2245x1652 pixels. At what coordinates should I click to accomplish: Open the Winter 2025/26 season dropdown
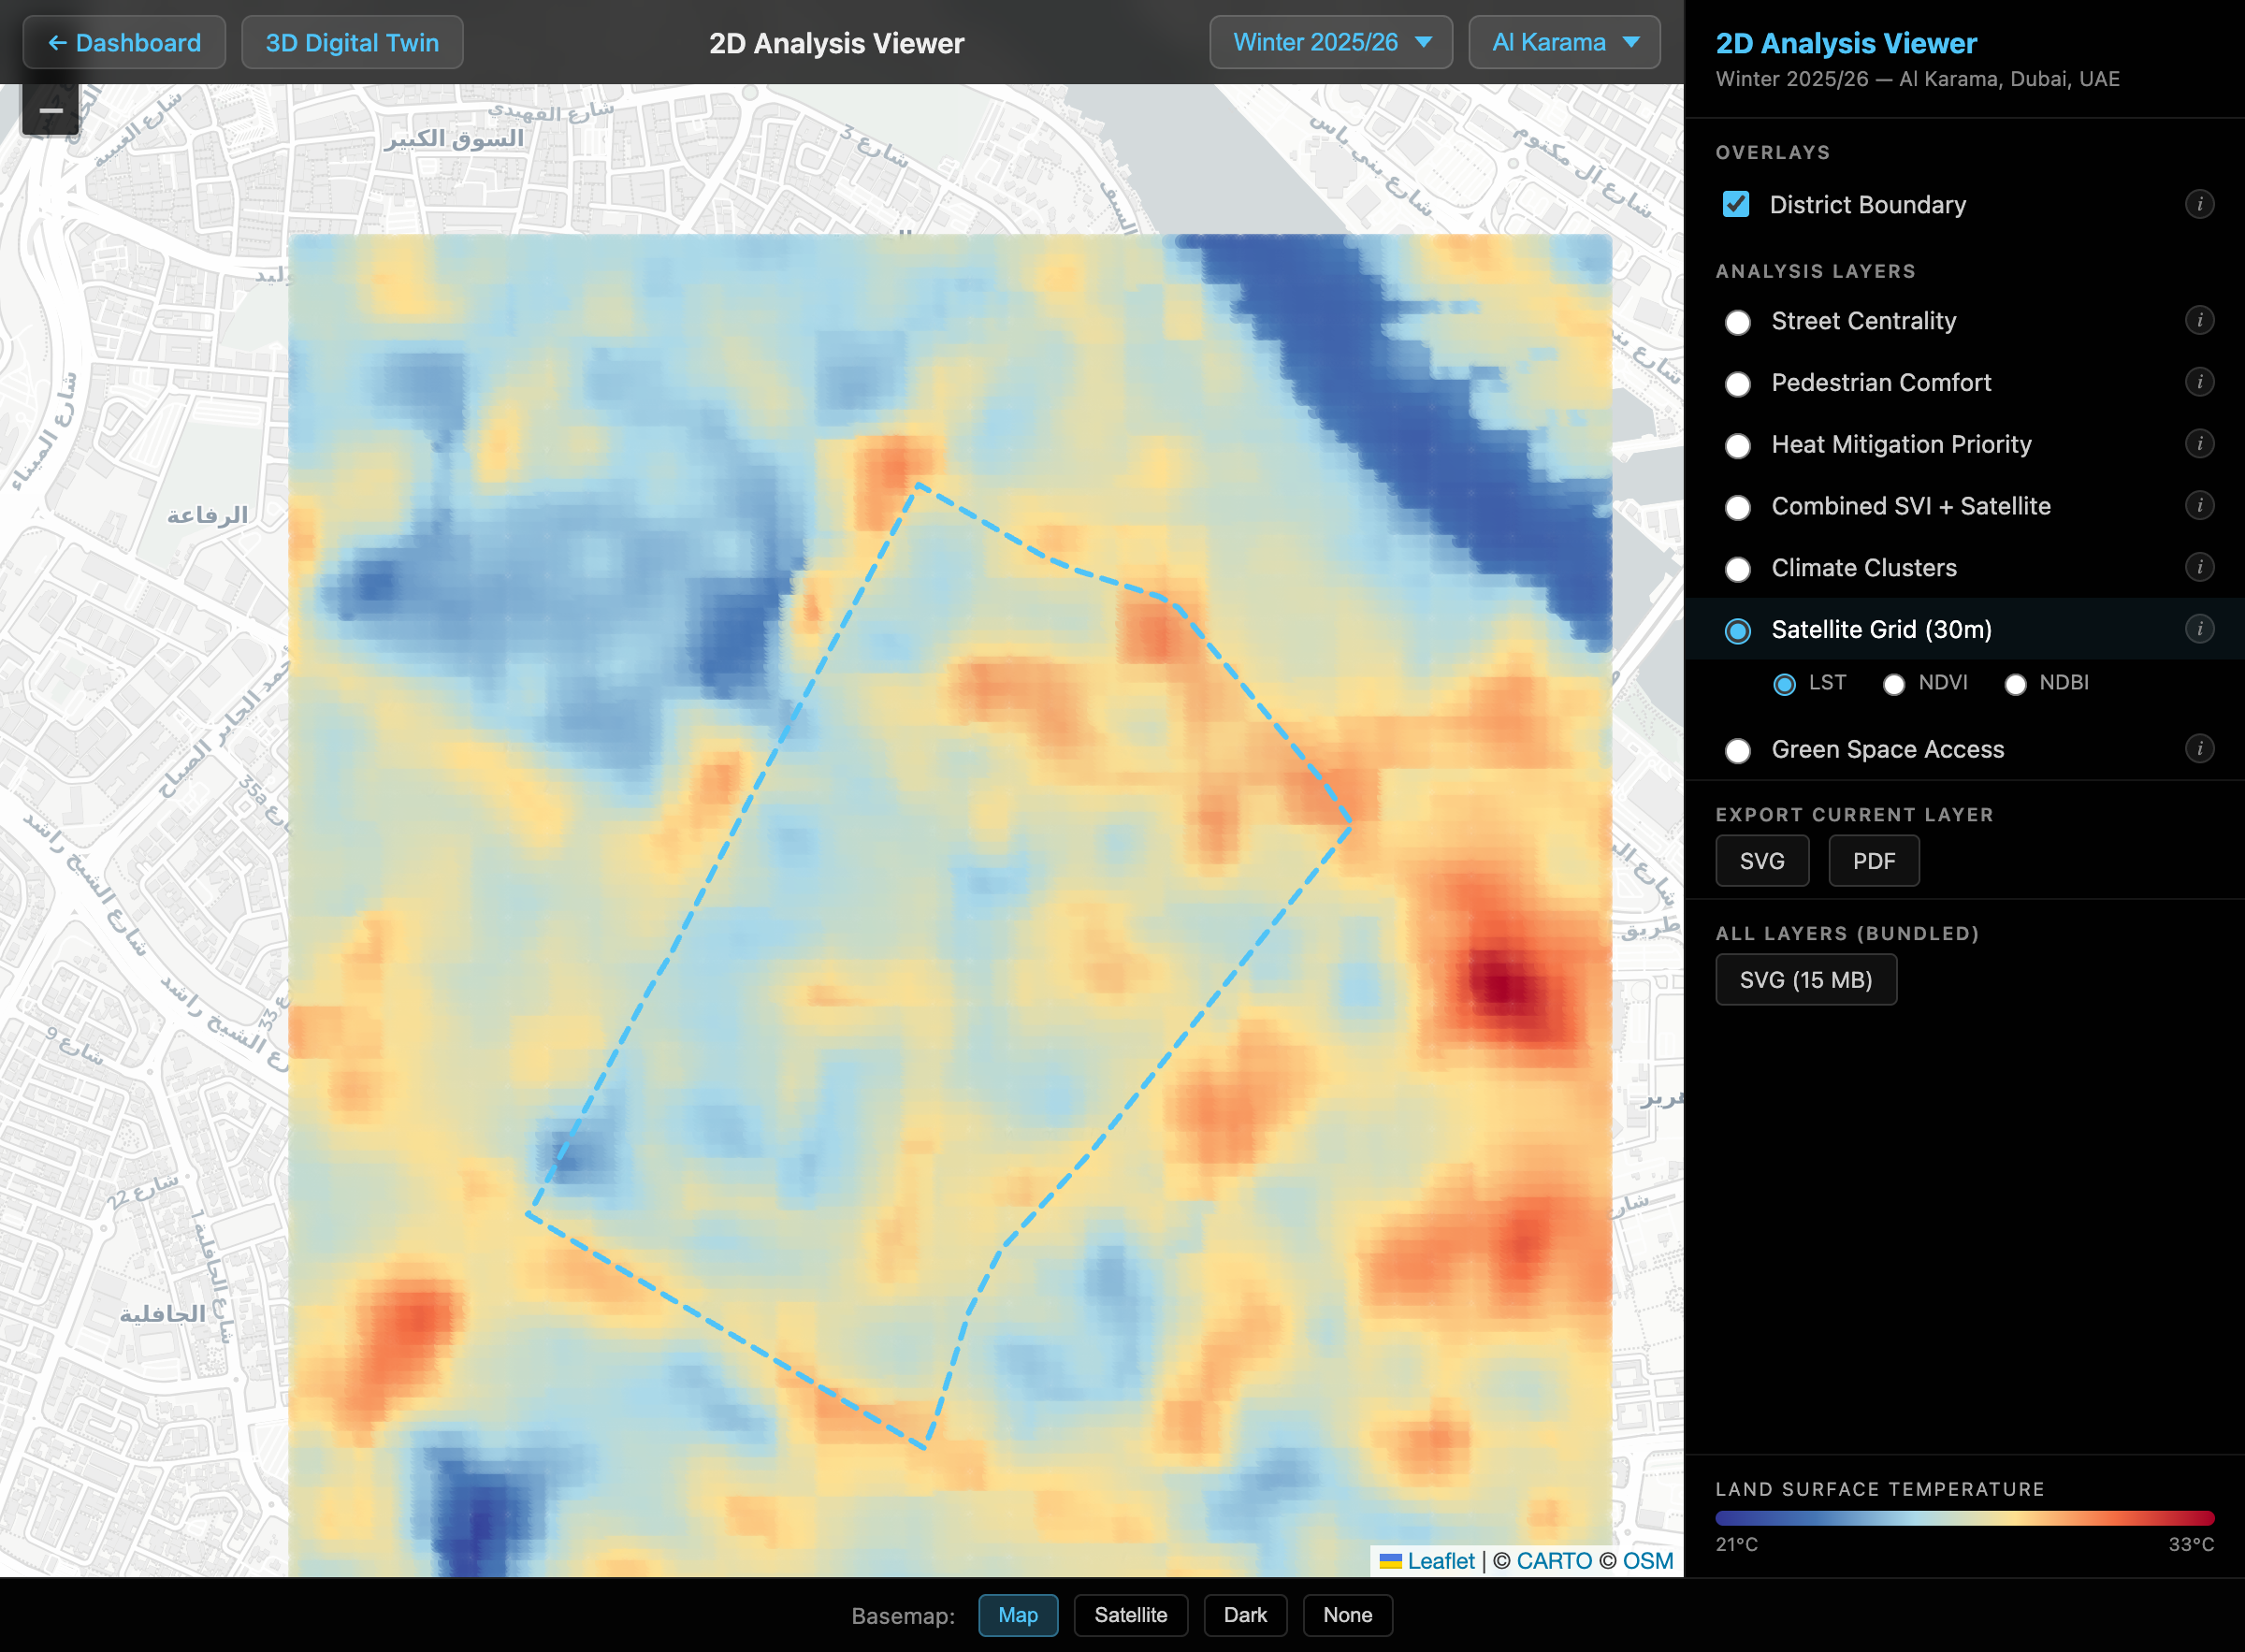click(x=1331, y=43)
